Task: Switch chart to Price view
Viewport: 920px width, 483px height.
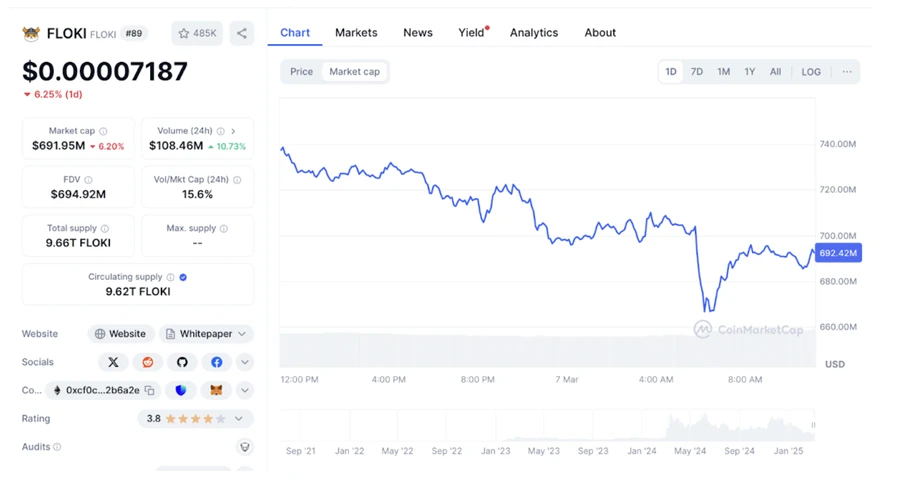Action: tap(301, 72)
